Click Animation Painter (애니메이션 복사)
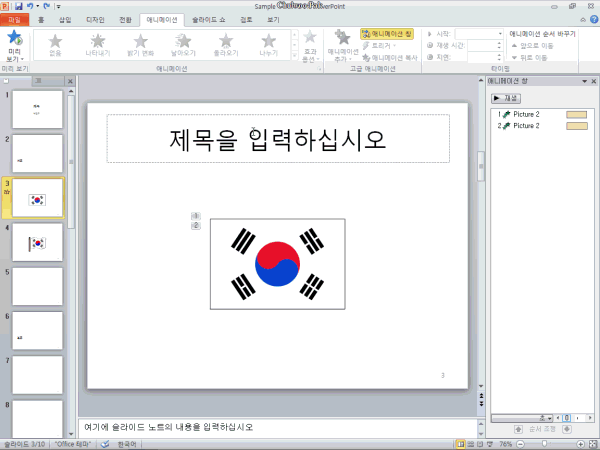Screen dimensions: 600x450 click(x=390, y=58)
